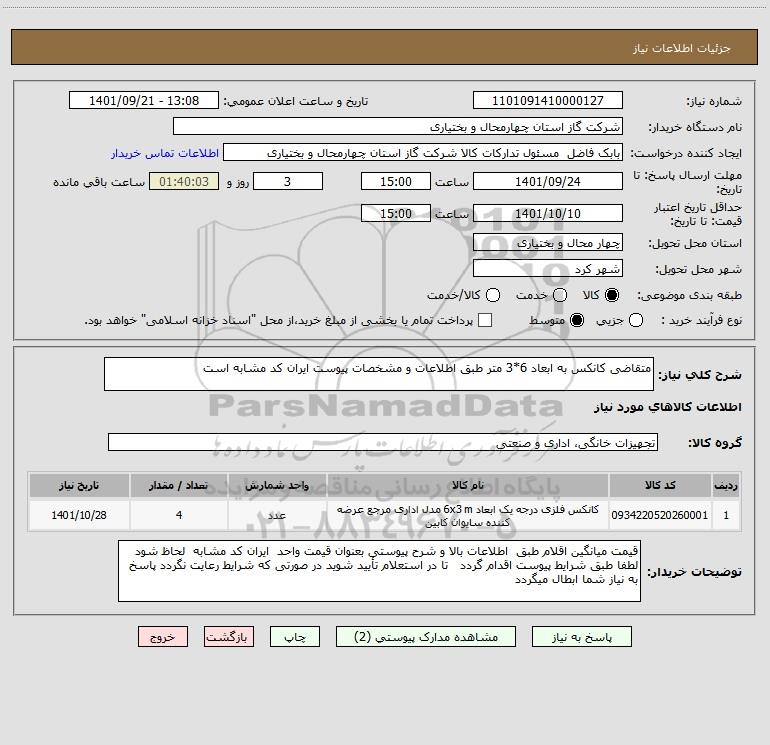Click the پاسخ به نیاز button
Viewport: 770px width, 745px height.
(x=581, y=637)
